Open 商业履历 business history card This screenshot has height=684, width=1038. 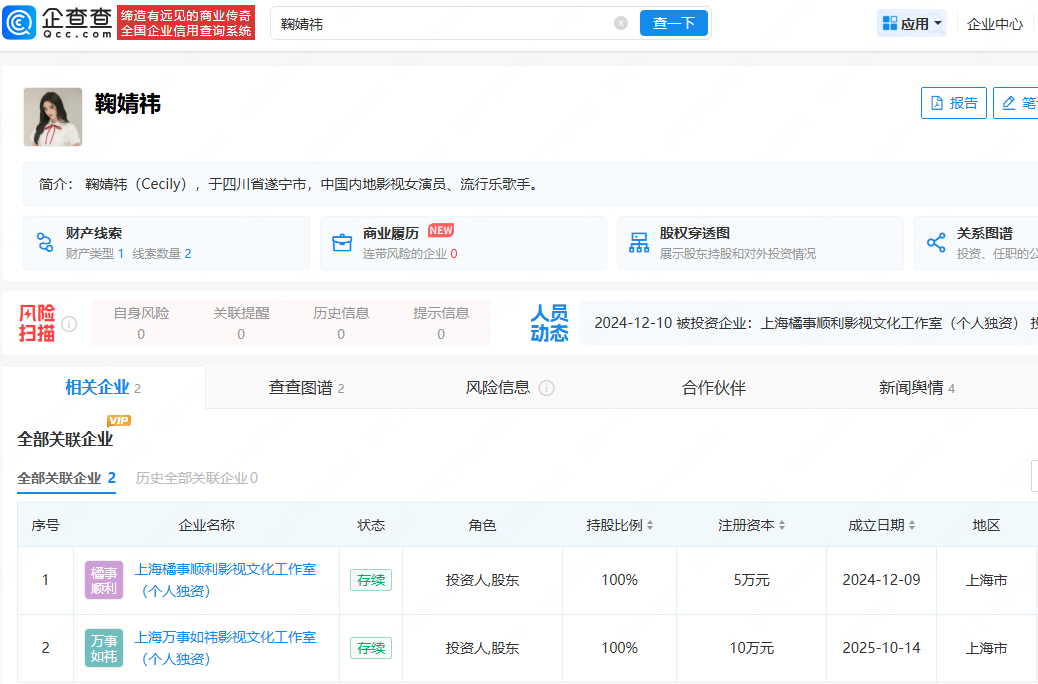click(x=462, y=243)
